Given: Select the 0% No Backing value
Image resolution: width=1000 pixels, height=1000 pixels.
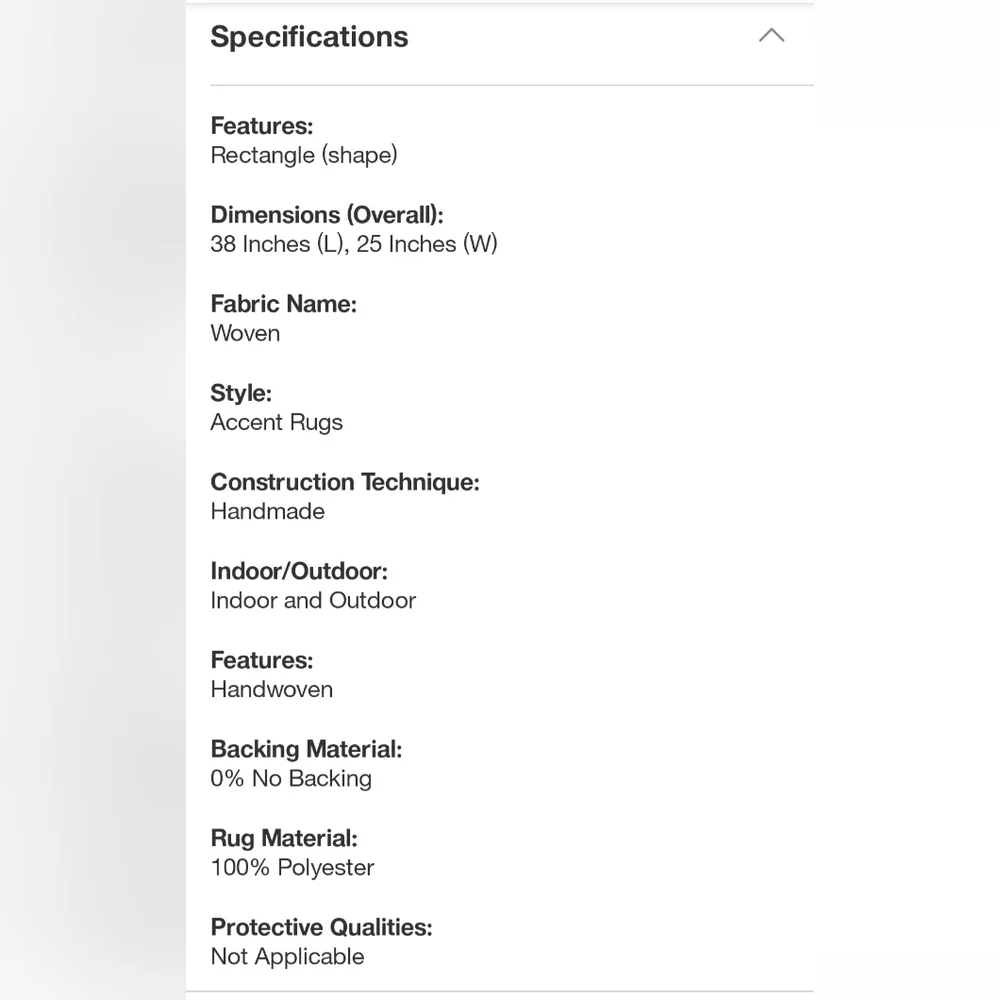Looking at the screenshot, I should [291, 778].
